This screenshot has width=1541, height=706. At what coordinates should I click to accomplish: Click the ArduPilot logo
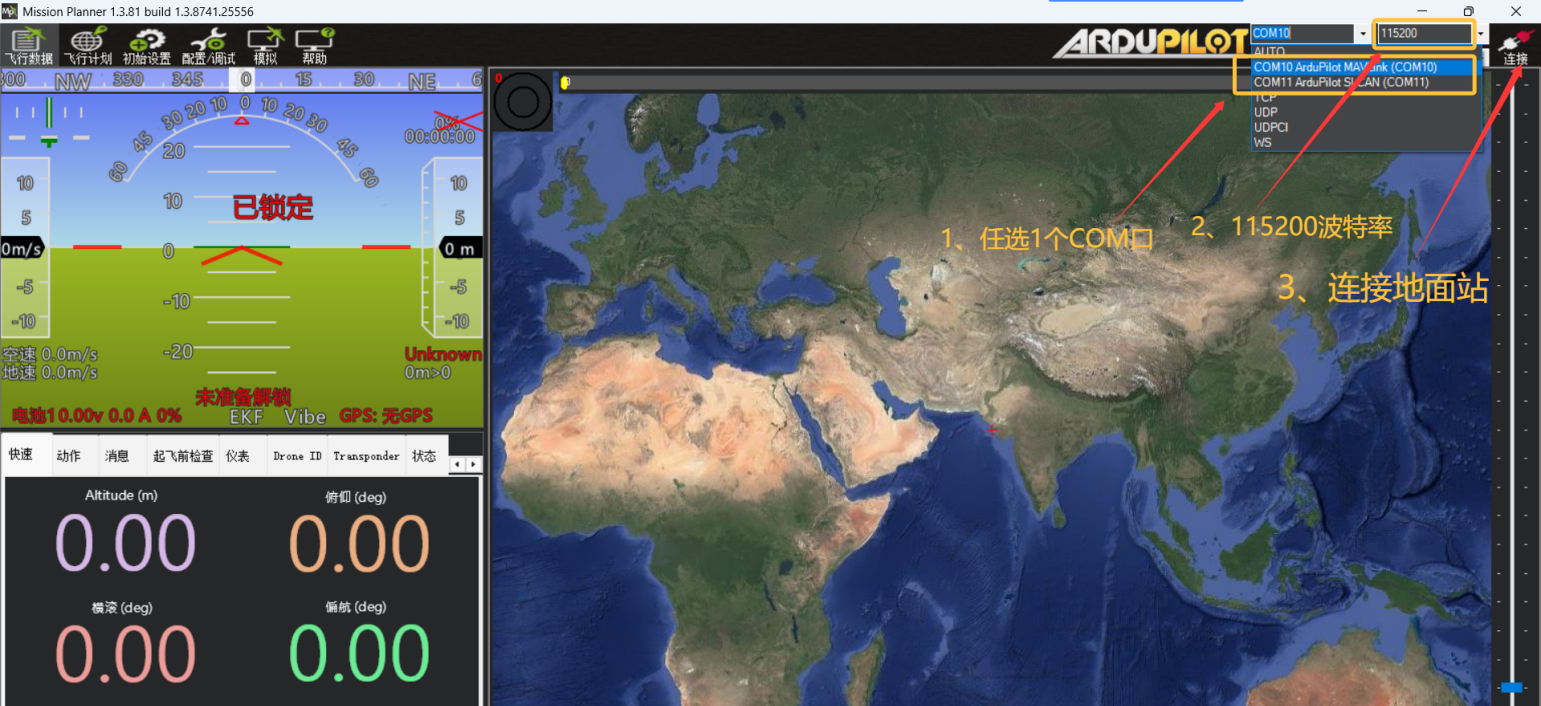1150,43
